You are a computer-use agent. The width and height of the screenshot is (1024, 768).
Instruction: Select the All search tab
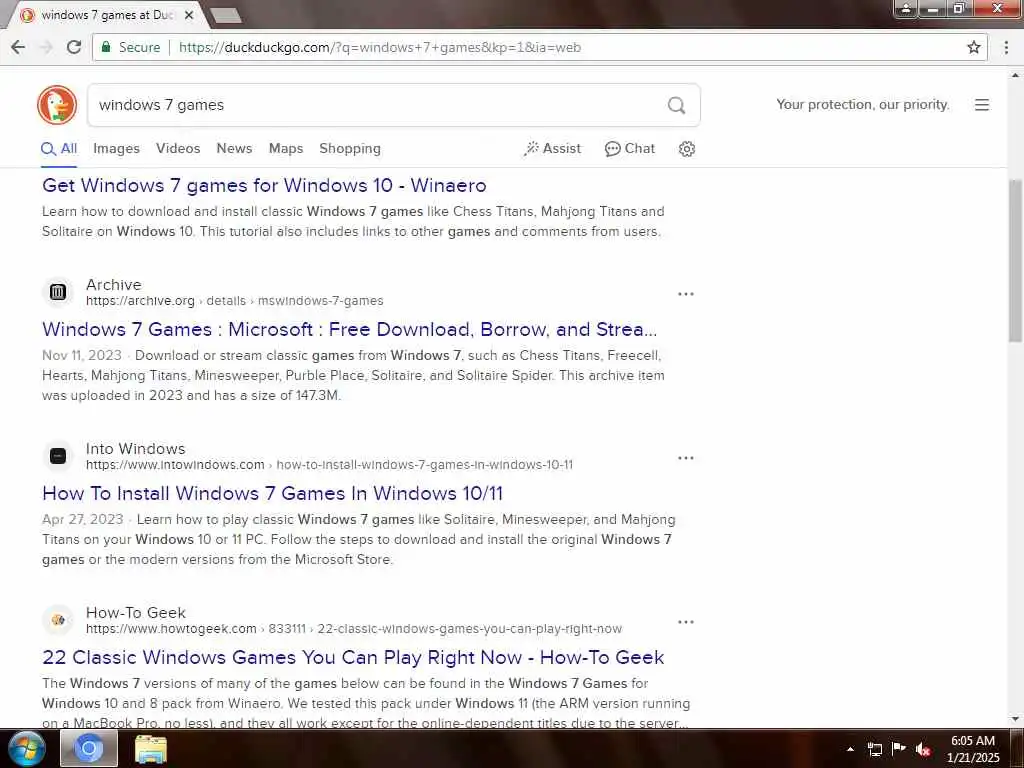(59, 149)
